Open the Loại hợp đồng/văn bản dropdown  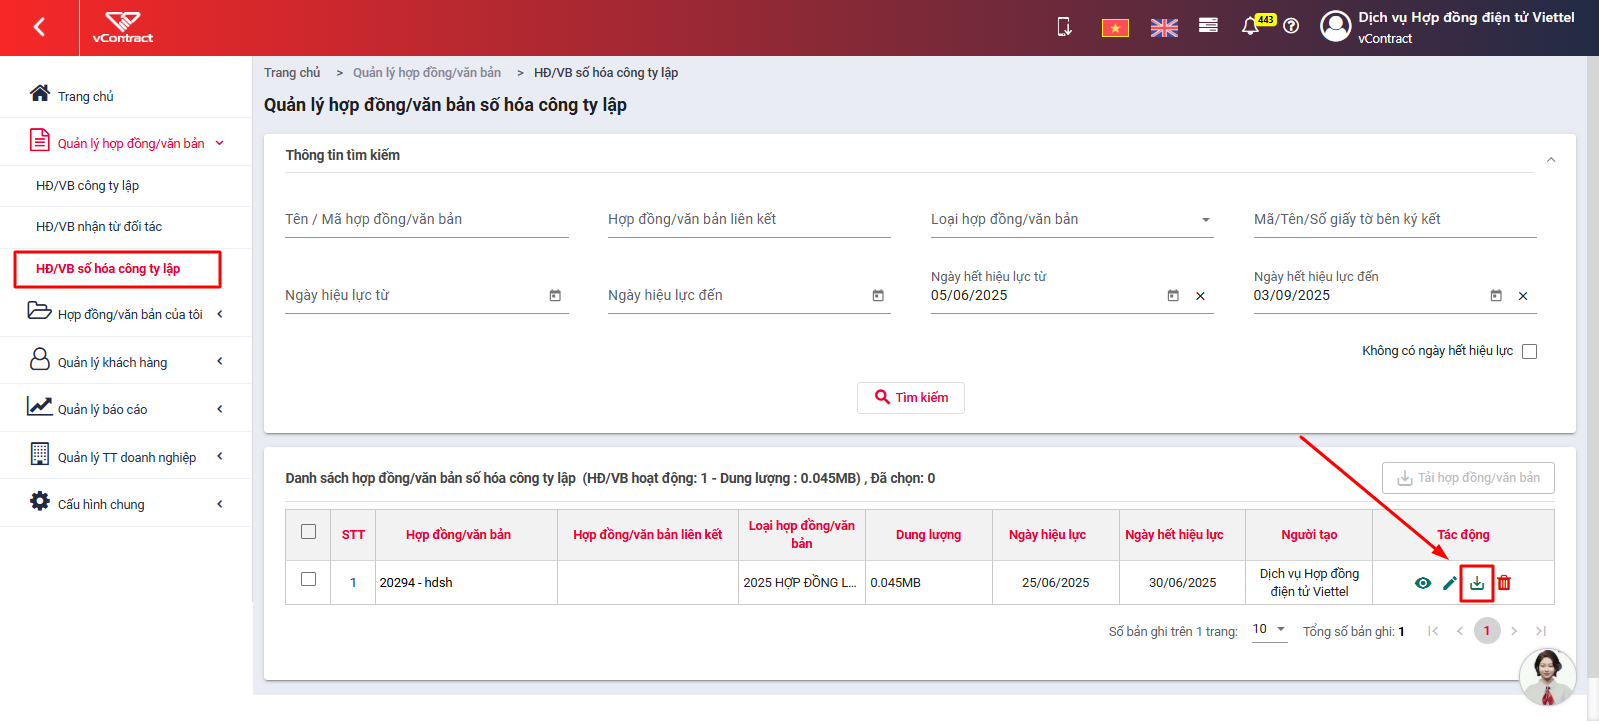pos(1072,220)
